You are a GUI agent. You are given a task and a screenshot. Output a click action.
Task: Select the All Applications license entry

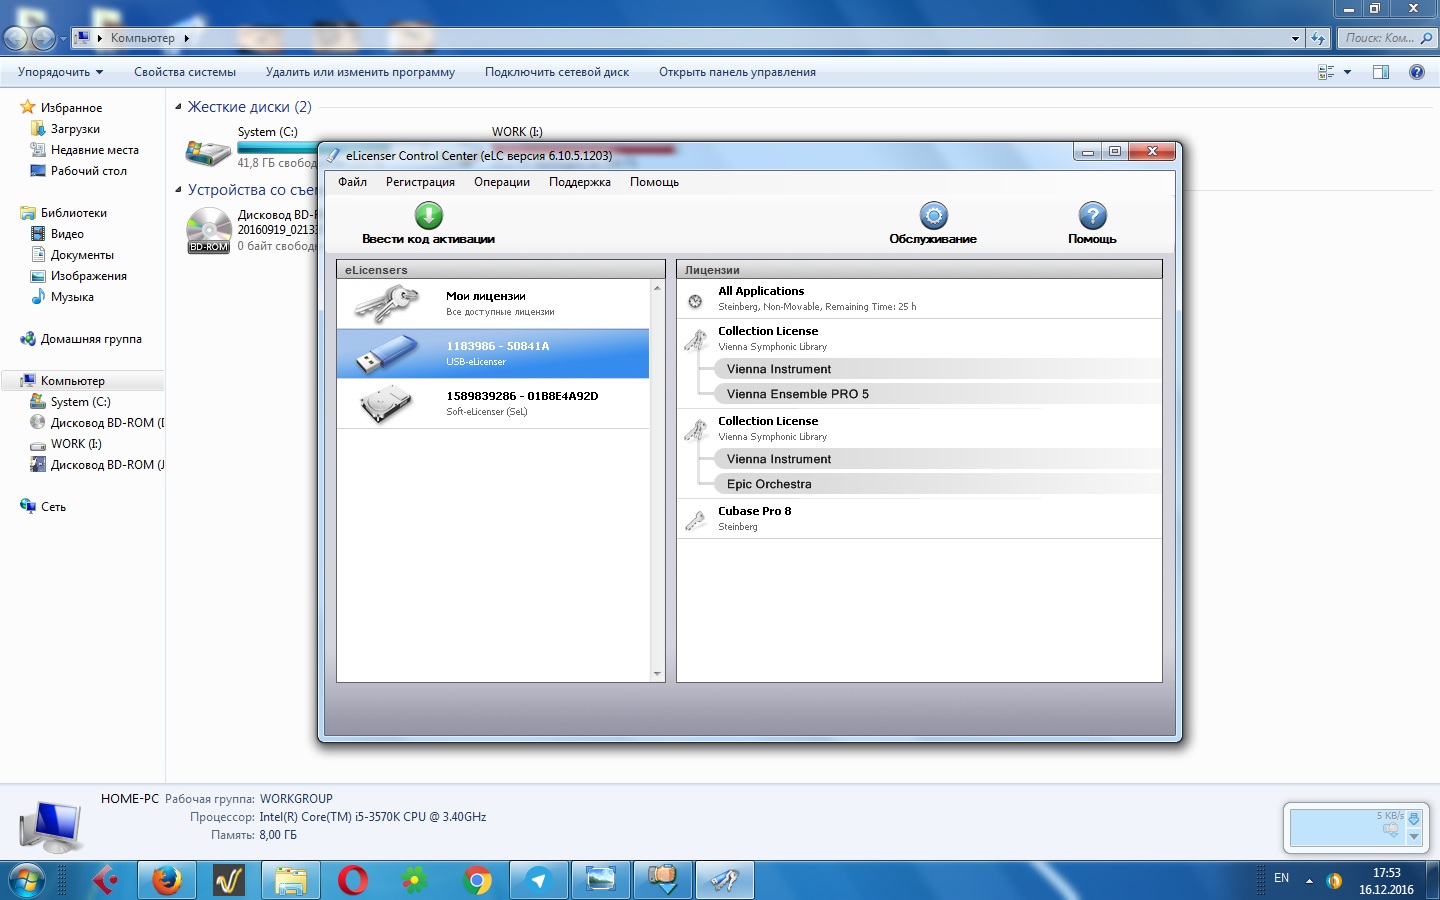point(919,298)
